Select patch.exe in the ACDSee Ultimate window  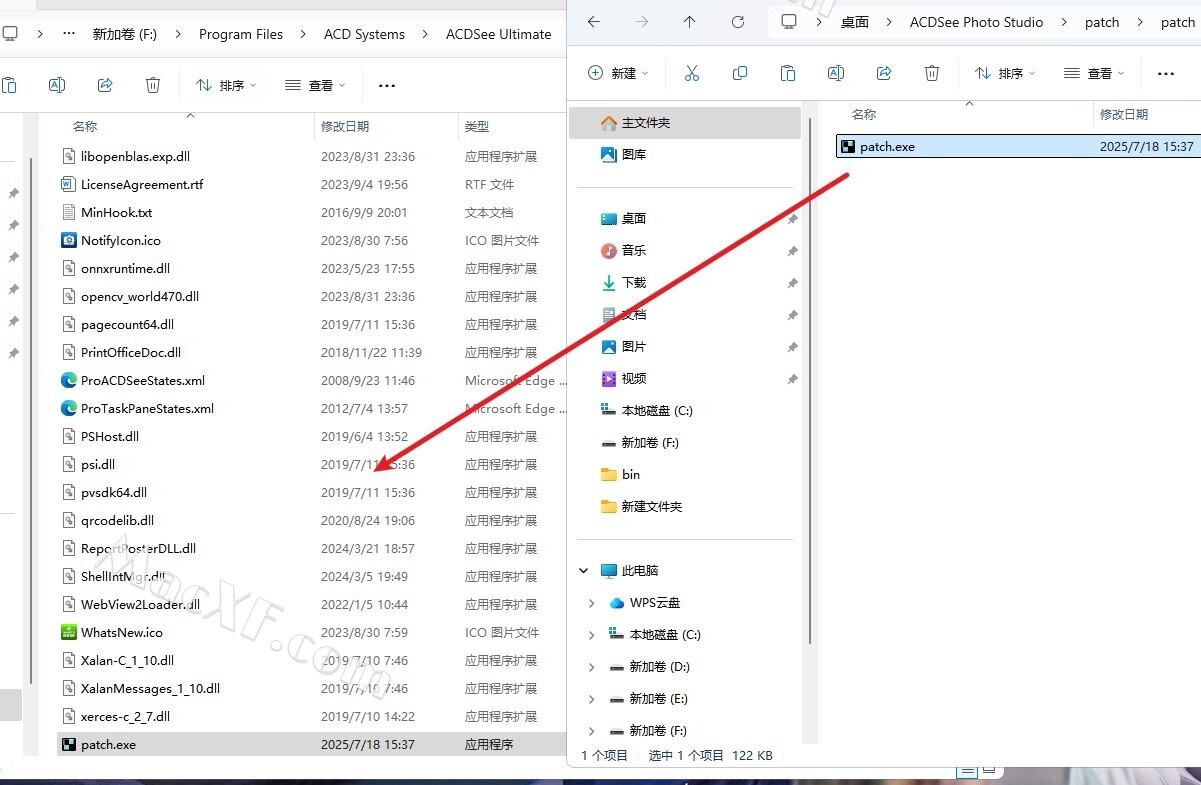point(312,744)
